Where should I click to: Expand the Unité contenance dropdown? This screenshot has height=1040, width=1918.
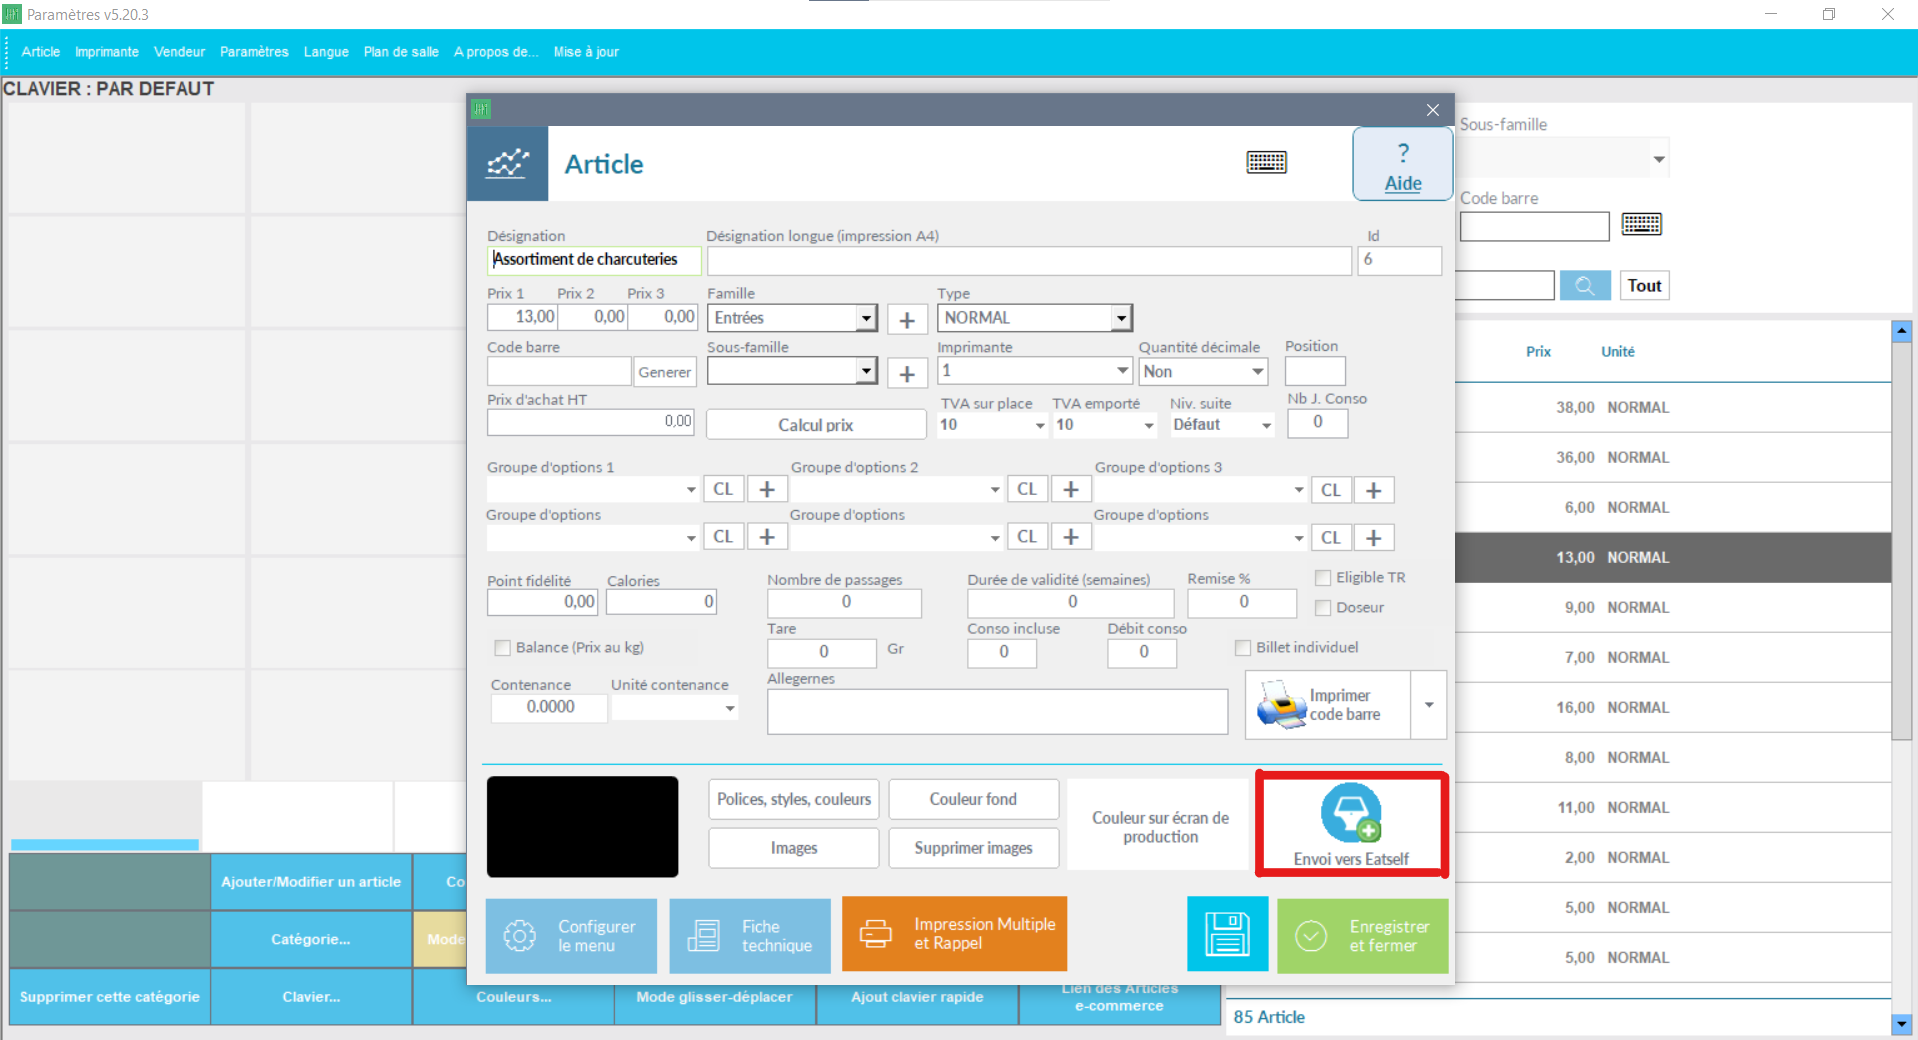(x=730, y=708)
